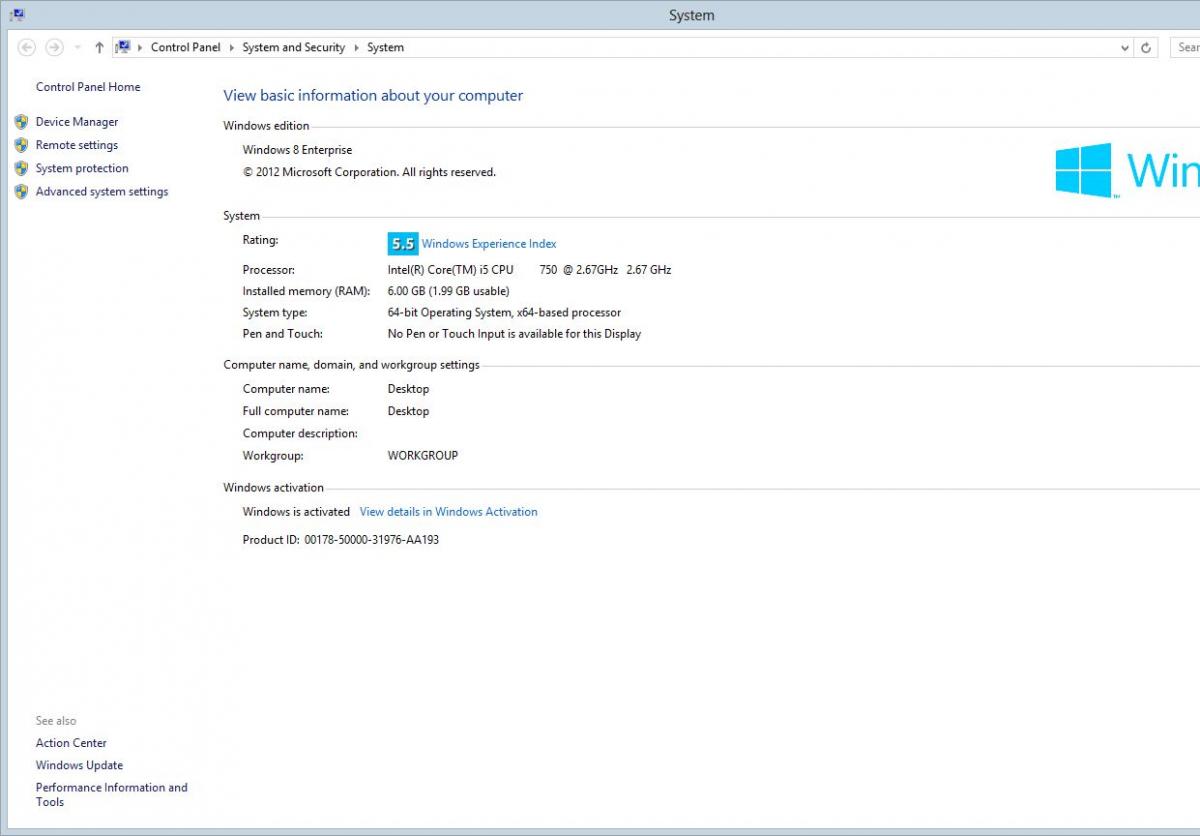Expand chevron after Control Panel breadcrumb
This screenshot has width=1200, height=836.
click(x=231, y=47)
